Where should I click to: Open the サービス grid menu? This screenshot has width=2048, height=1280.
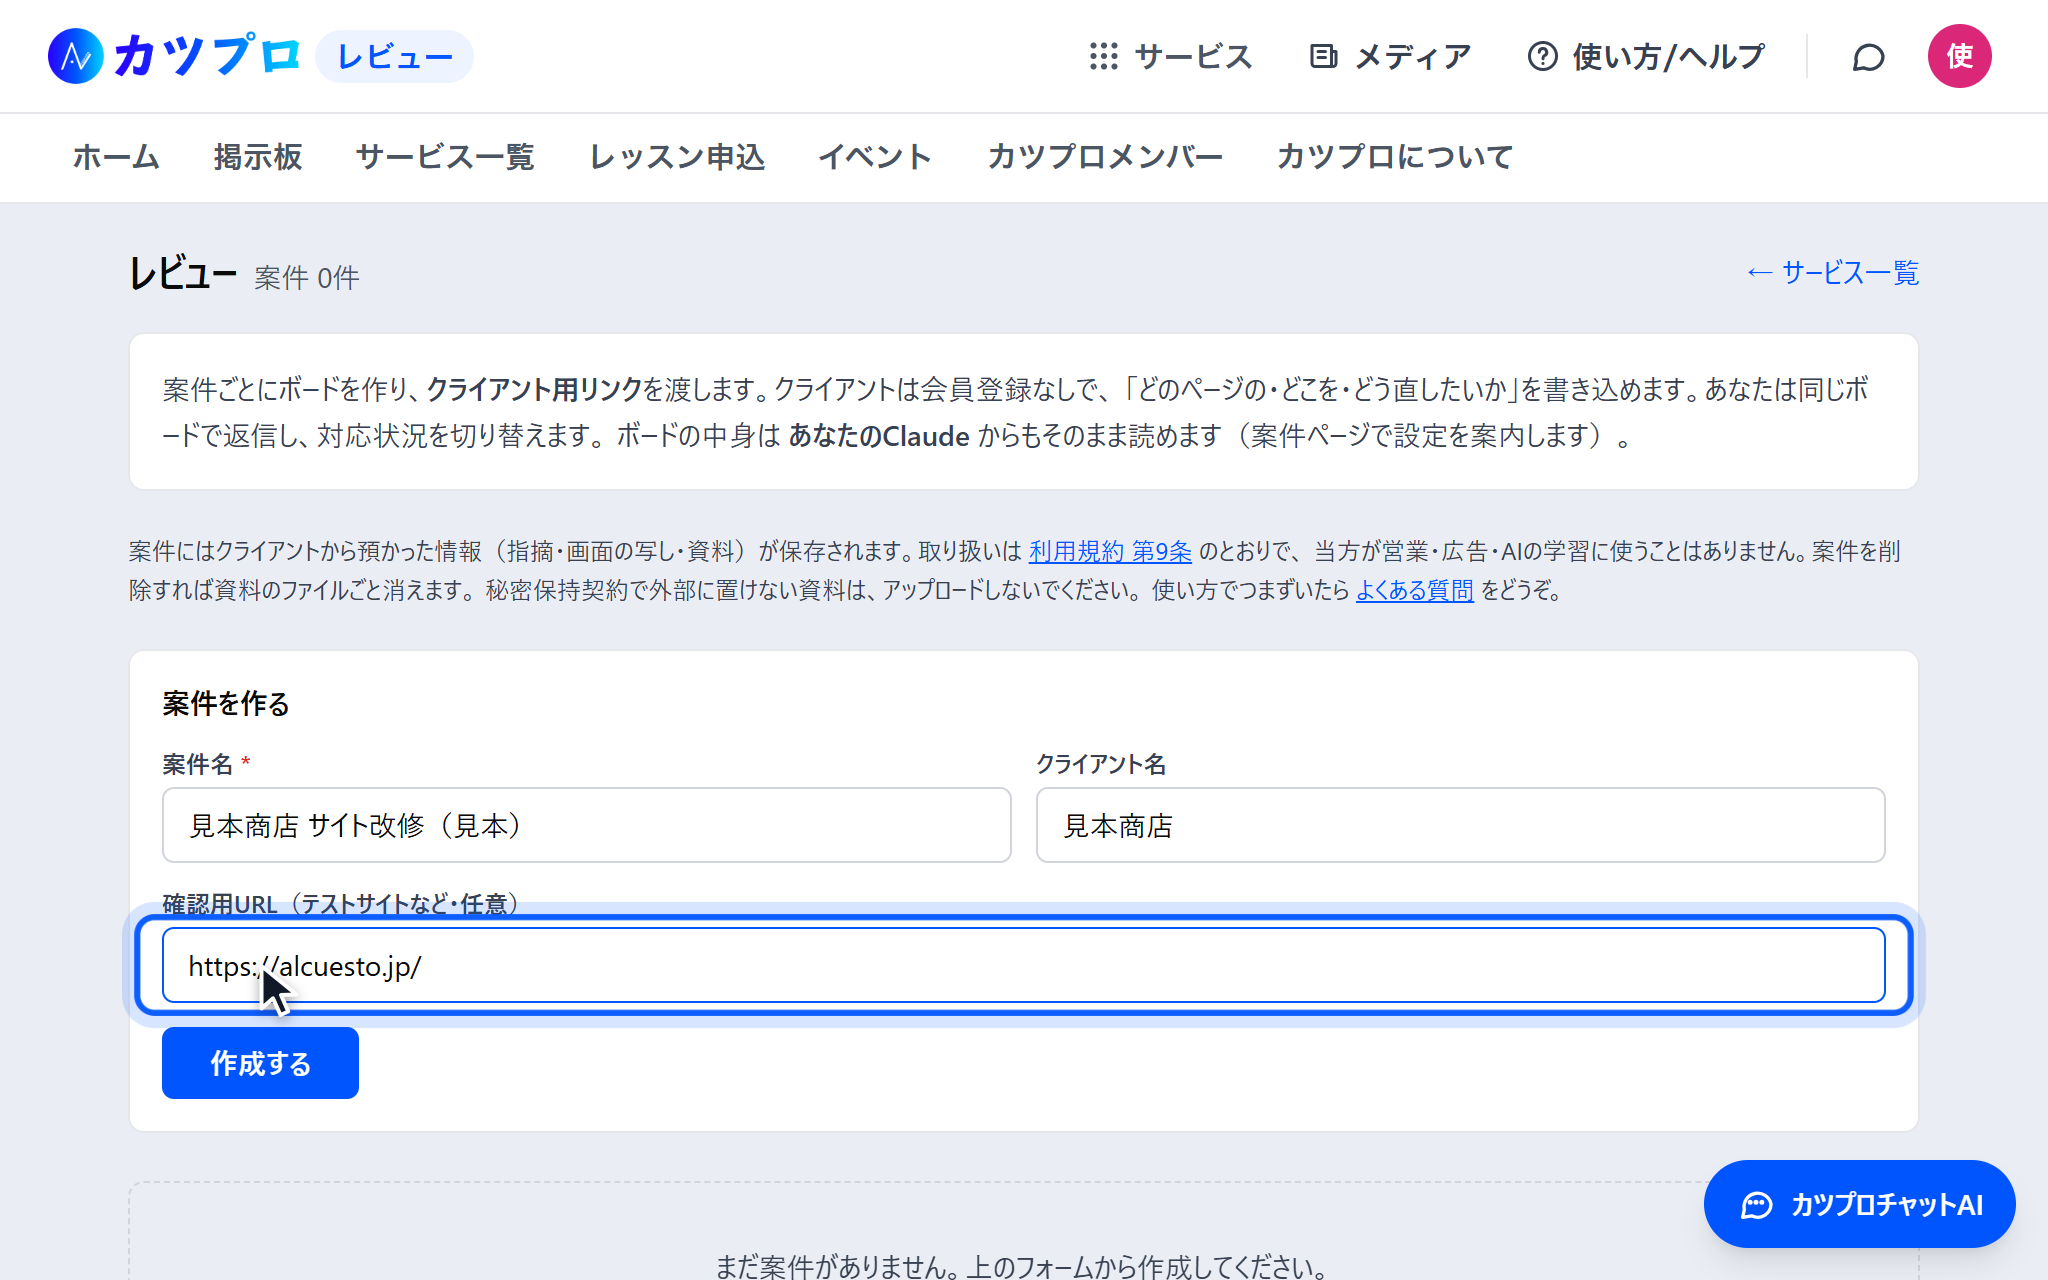click(1171, 57)
